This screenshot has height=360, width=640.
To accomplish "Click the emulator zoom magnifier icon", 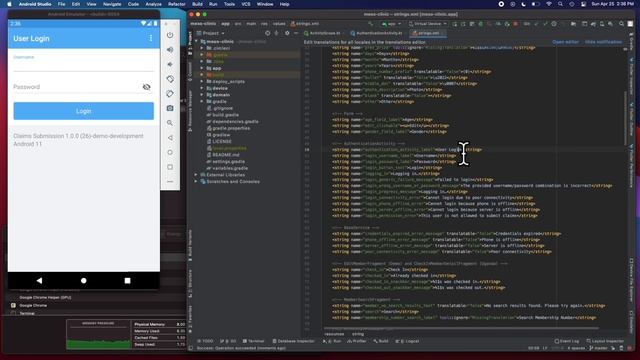I will point(170,123).
